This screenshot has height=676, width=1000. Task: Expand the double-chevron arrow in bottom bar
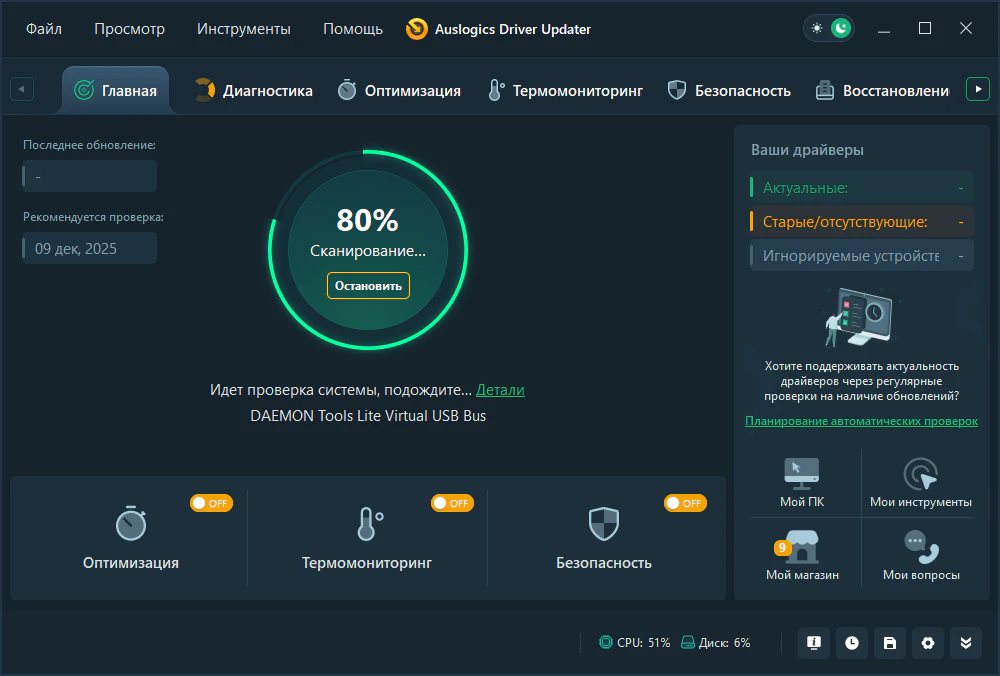coord(966,643)
